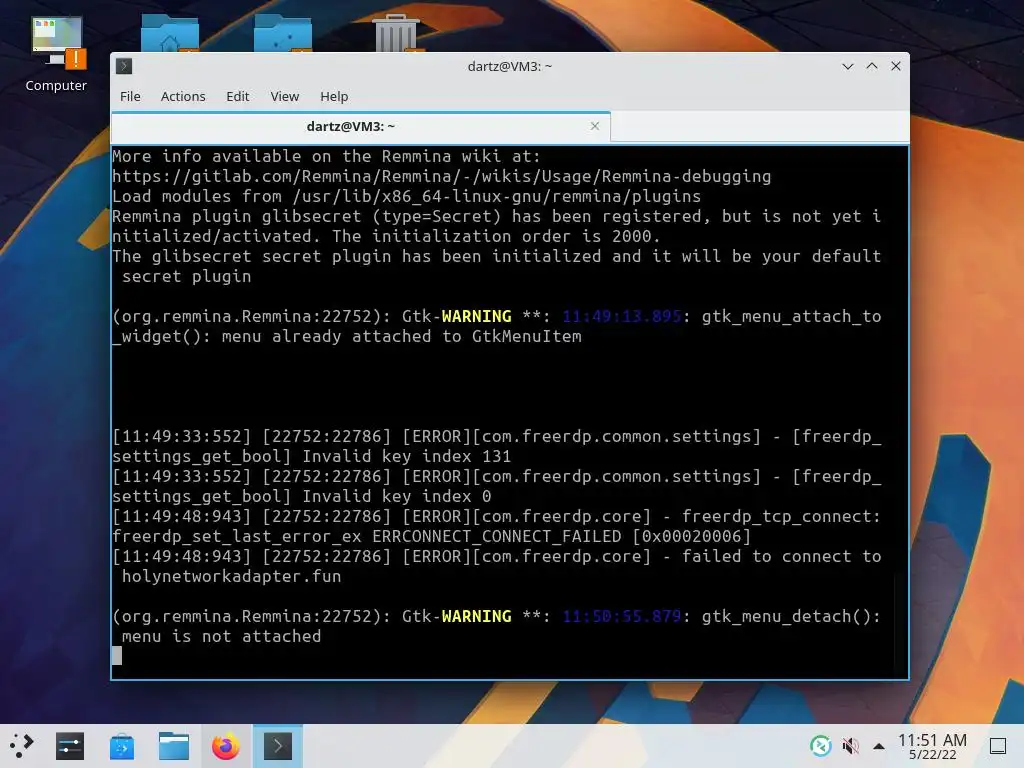
Task: Open the Actions menu
Action: click(x=183, y=96)
